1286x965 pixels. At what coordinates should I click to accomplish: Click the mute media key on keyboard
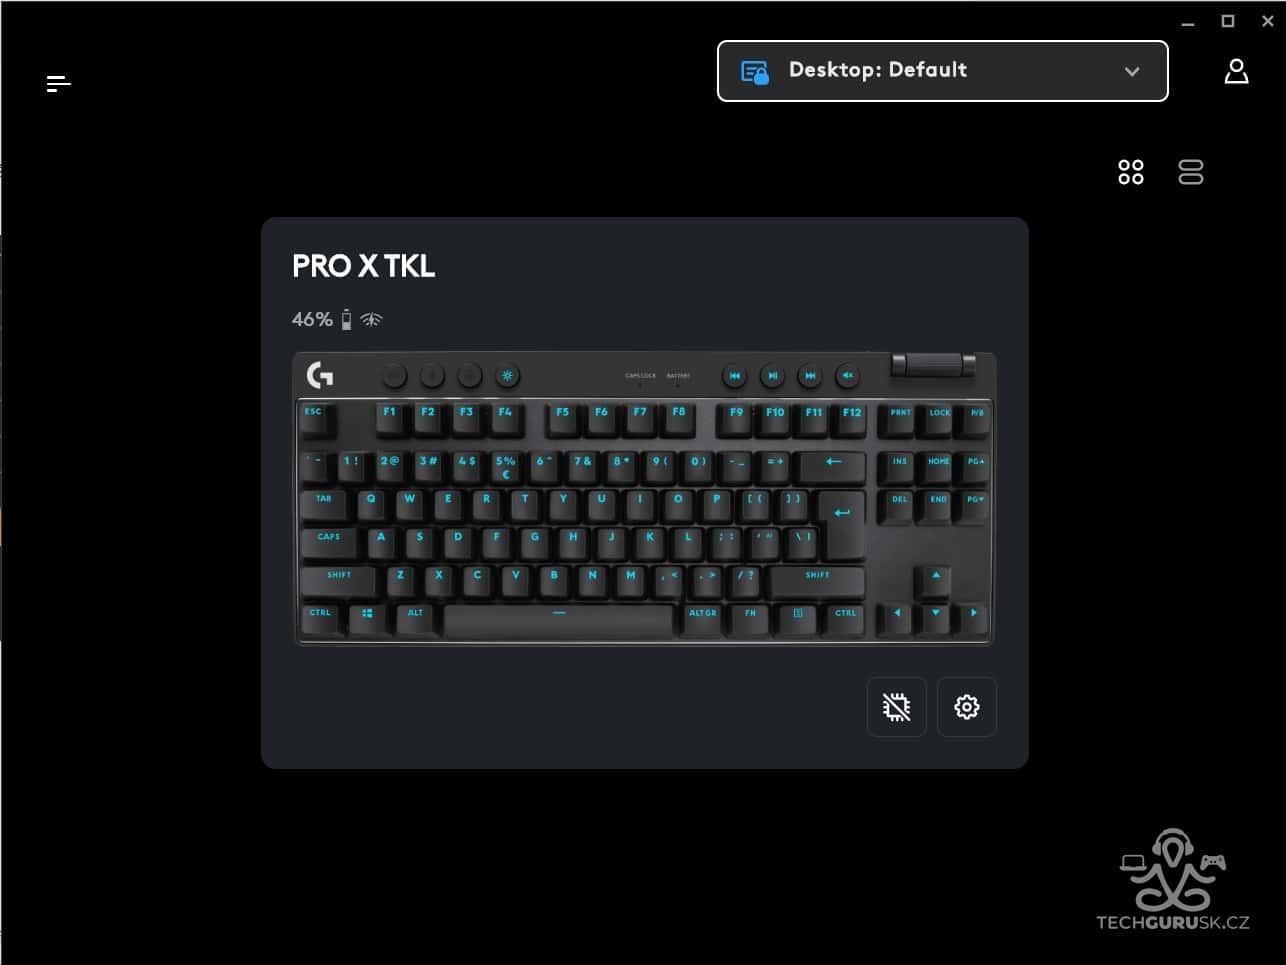[x=847, y=376]
